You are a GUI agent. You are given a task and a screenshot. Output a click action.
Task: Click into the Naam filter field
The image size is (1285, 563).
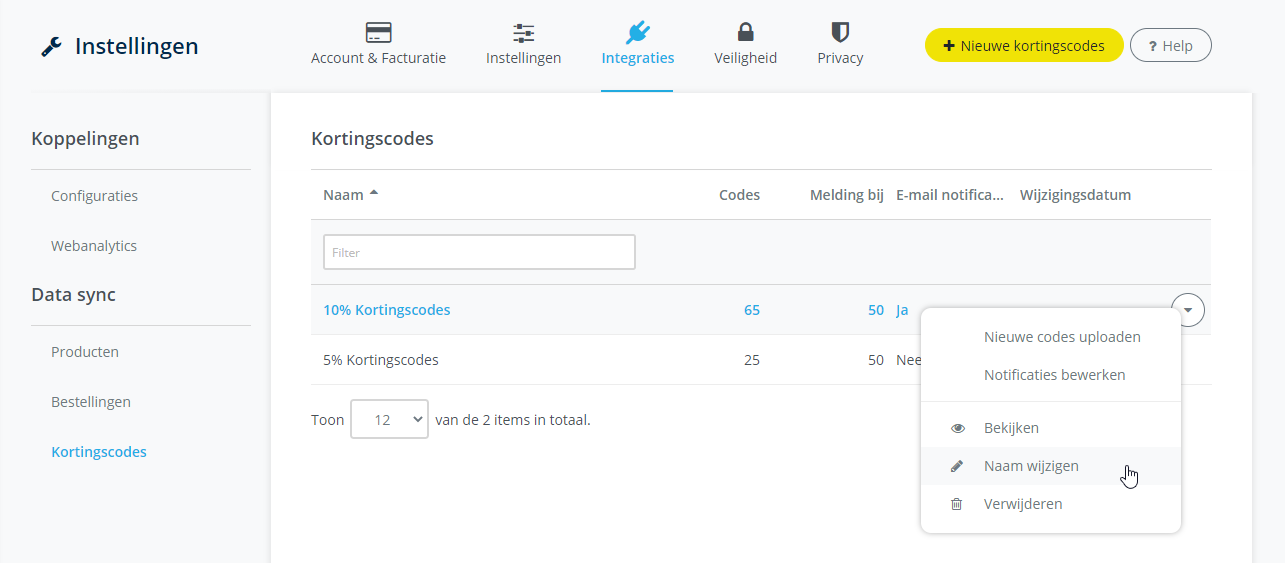pyautogui.click(x=479, y=253)
